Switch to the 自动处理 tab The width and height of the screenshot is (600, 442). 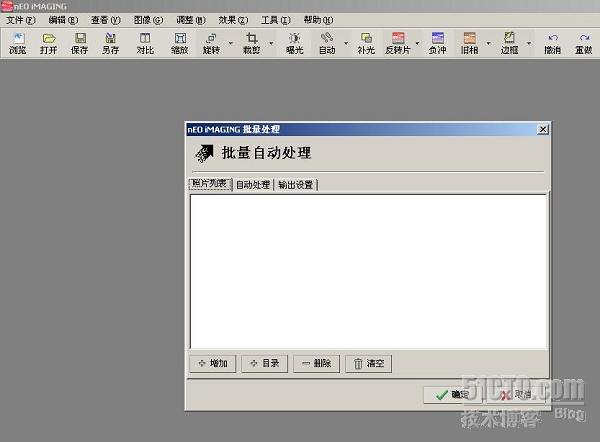coord(253,185)
